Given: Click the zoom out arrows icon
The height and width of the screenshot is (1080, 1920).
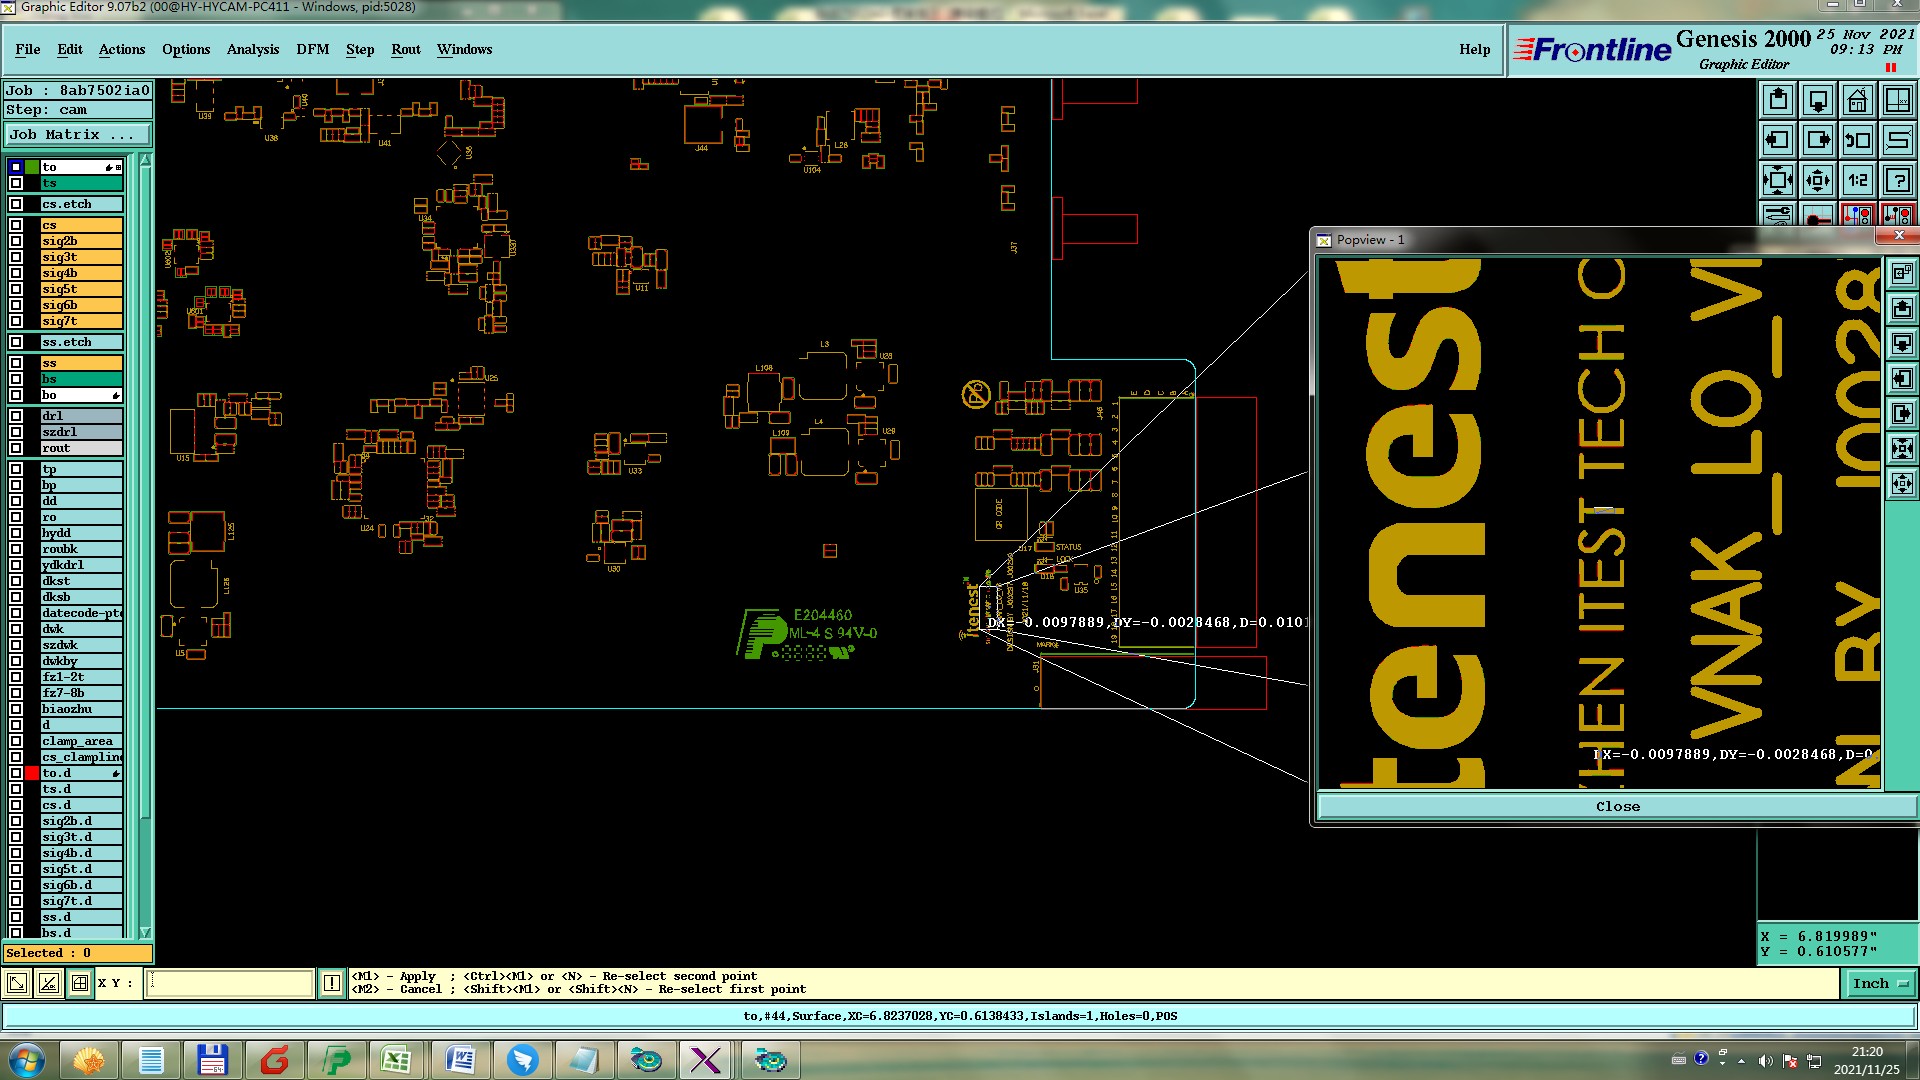Looking at the screenshot, I should [x=1818, y=180].
